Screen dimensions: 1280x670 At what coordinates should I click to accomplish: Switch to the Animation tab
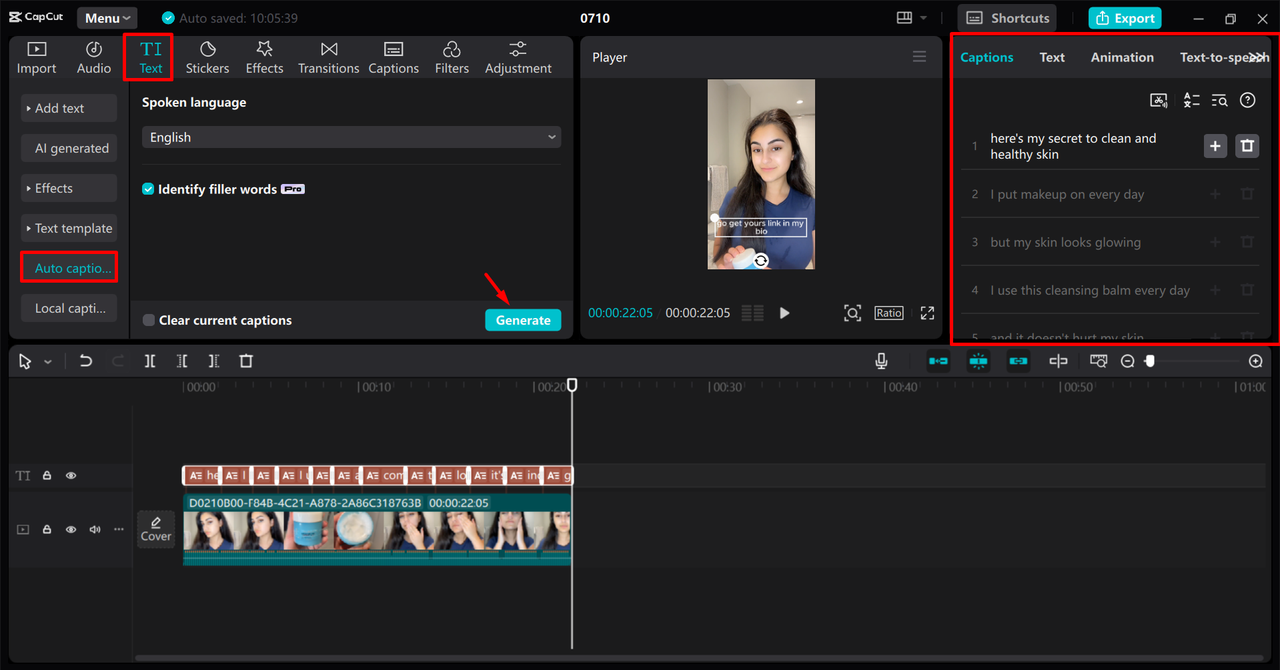(1122, 57)
